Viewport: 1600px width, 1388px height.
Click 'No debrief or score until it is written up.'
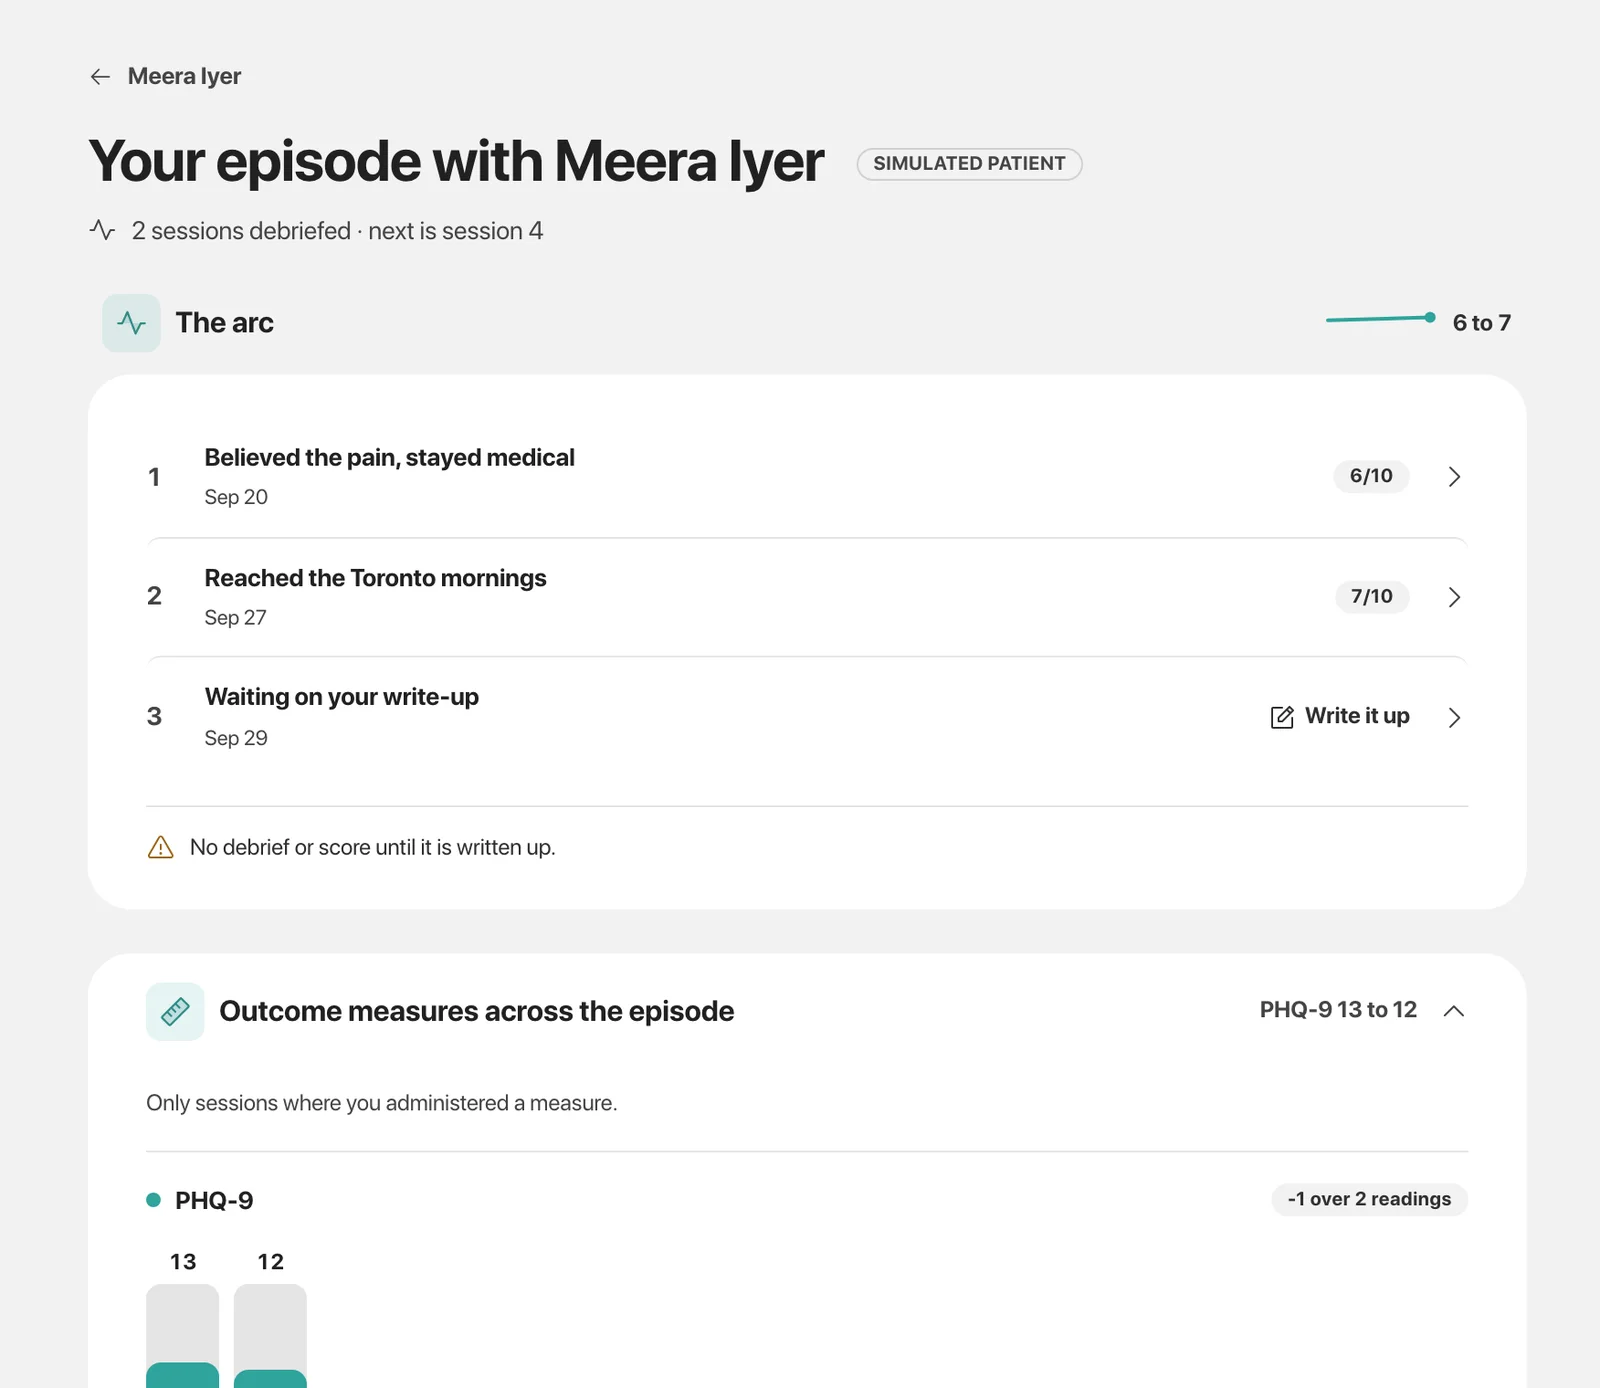tap(373, 848)
